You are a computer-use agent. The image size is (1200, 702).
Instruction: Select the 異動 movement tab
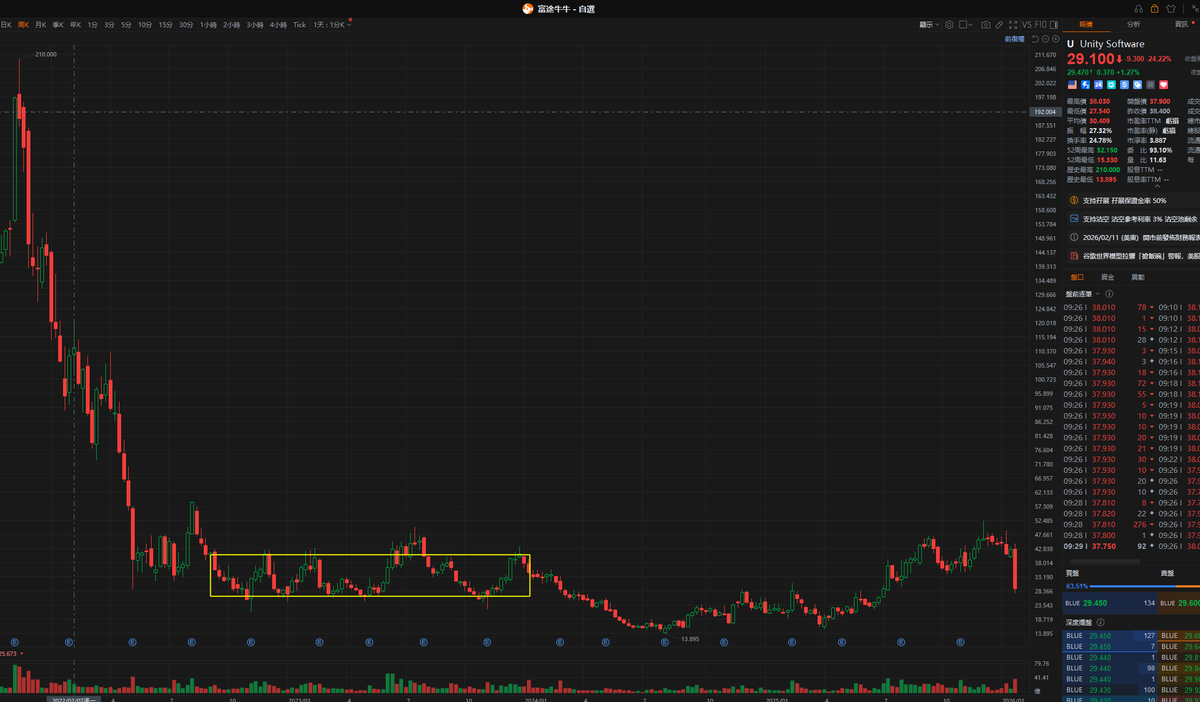point(1137,276)
